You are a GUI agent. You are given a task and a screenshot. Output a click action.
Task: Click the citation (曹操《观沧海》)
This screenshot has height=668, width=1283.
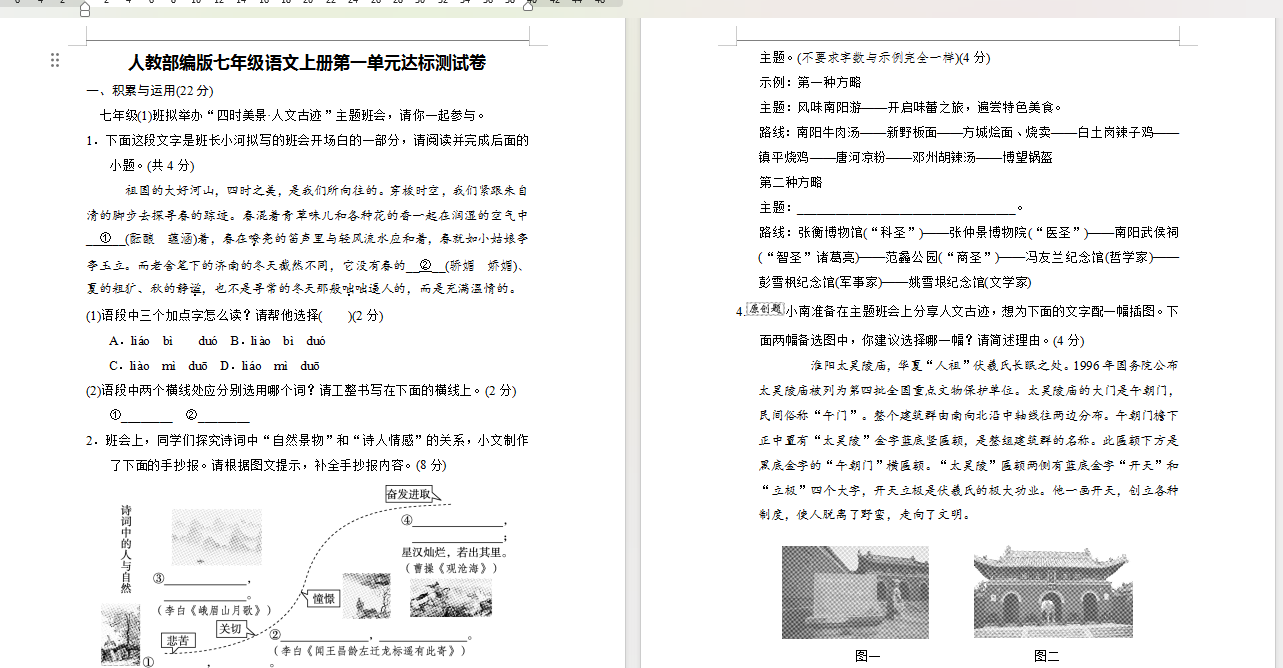coord(451,567)
